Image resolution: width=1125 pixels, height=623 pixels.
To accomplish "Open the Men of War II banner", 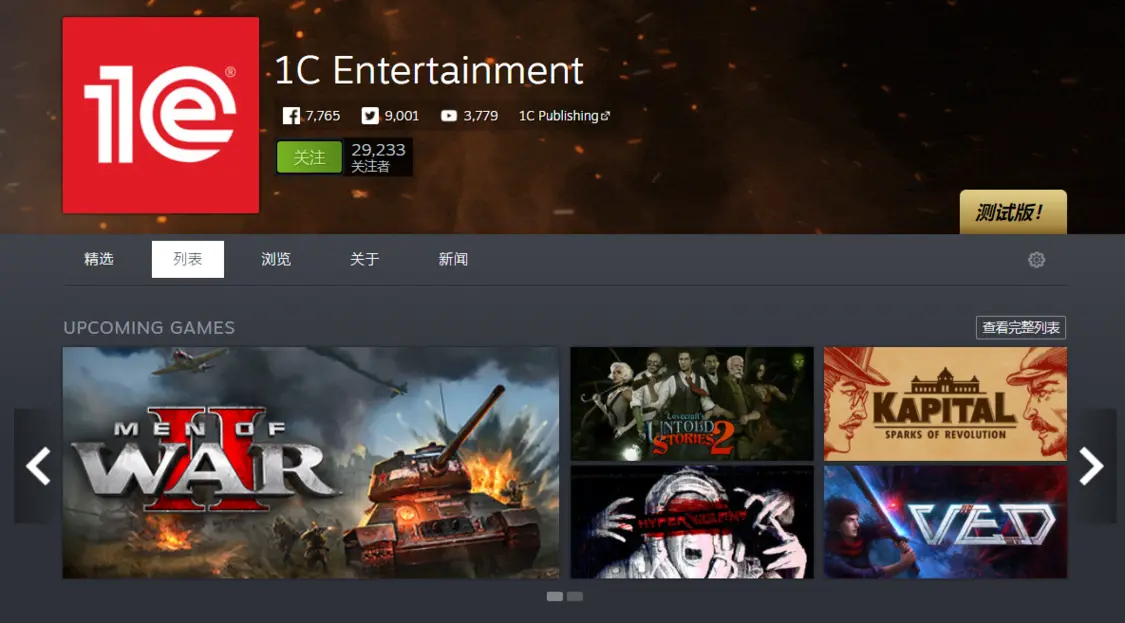I will point(311,462).
